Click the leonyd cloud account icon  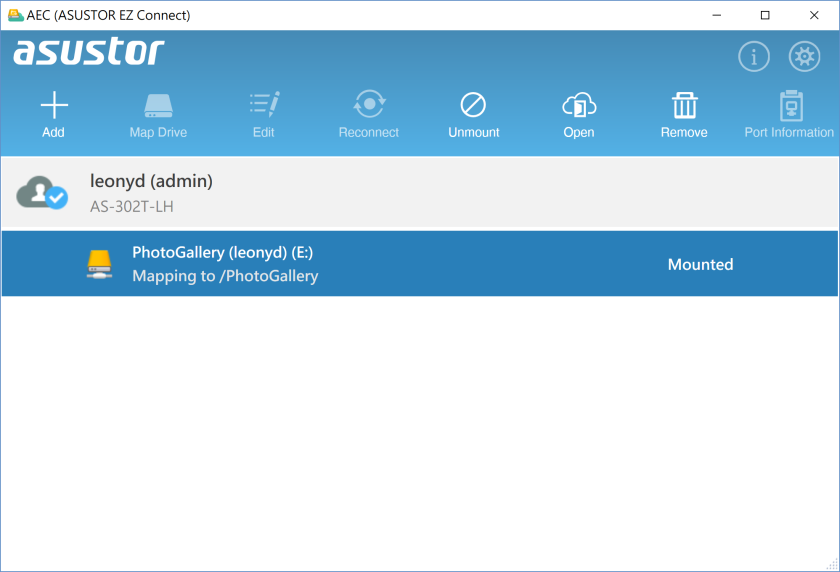click(x=42, y=192)
